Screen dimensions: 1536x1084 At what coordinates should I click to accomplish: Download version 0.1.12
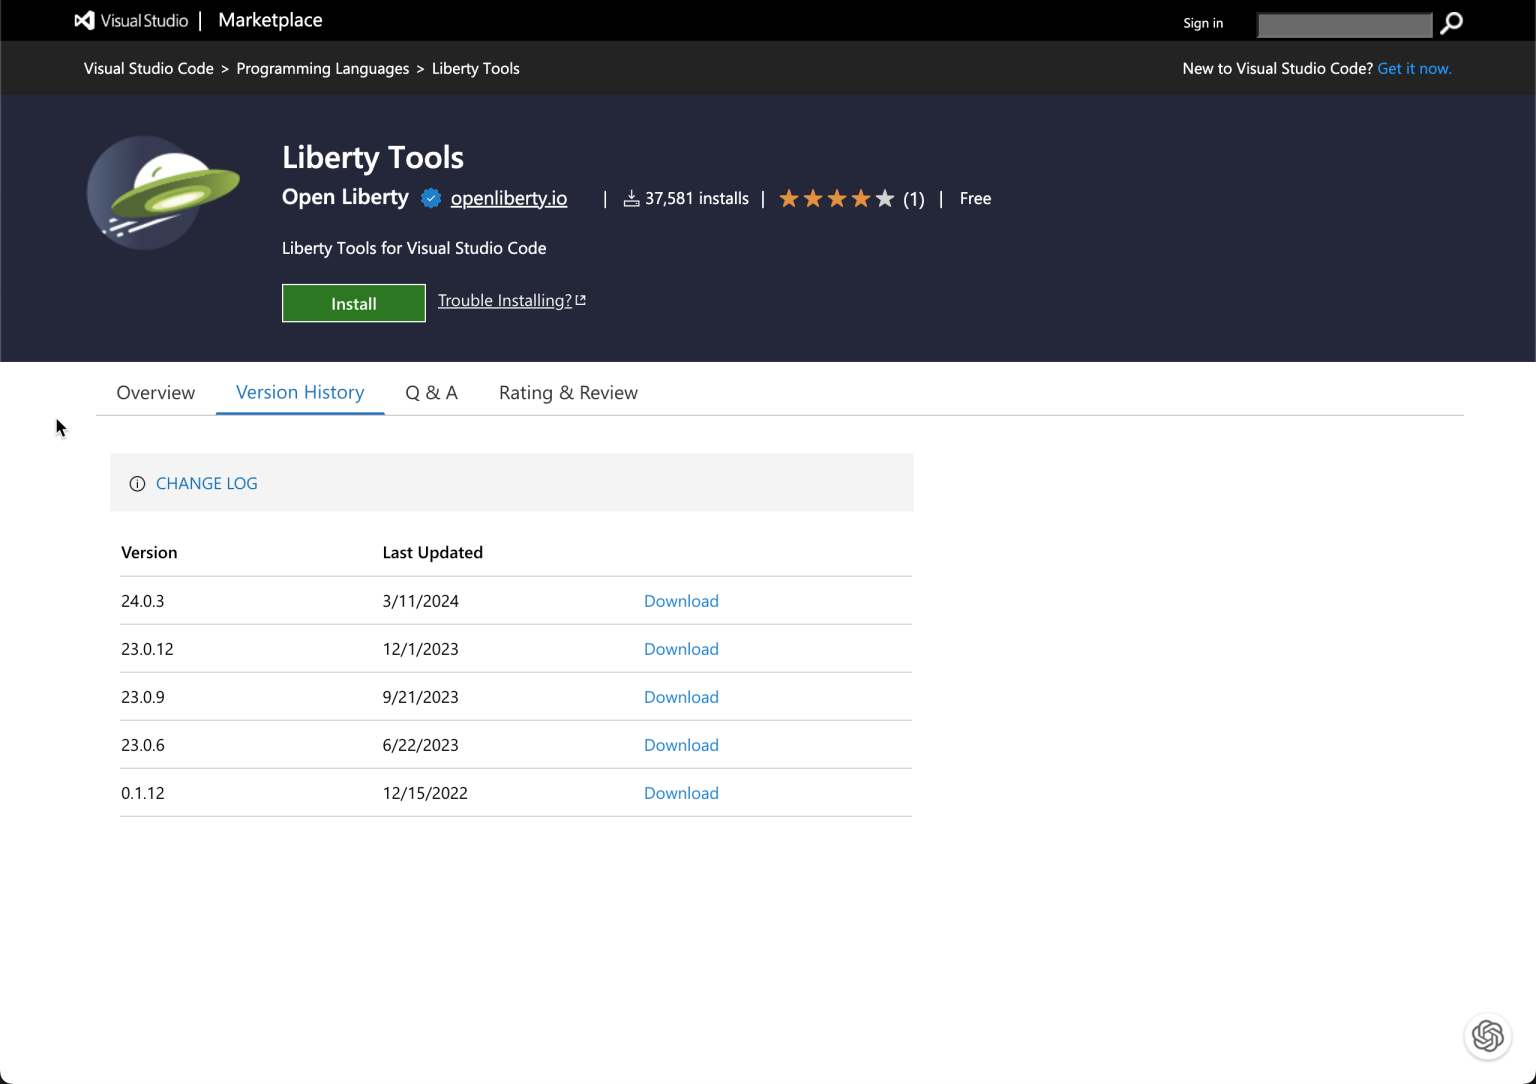[x=681, y=792]
